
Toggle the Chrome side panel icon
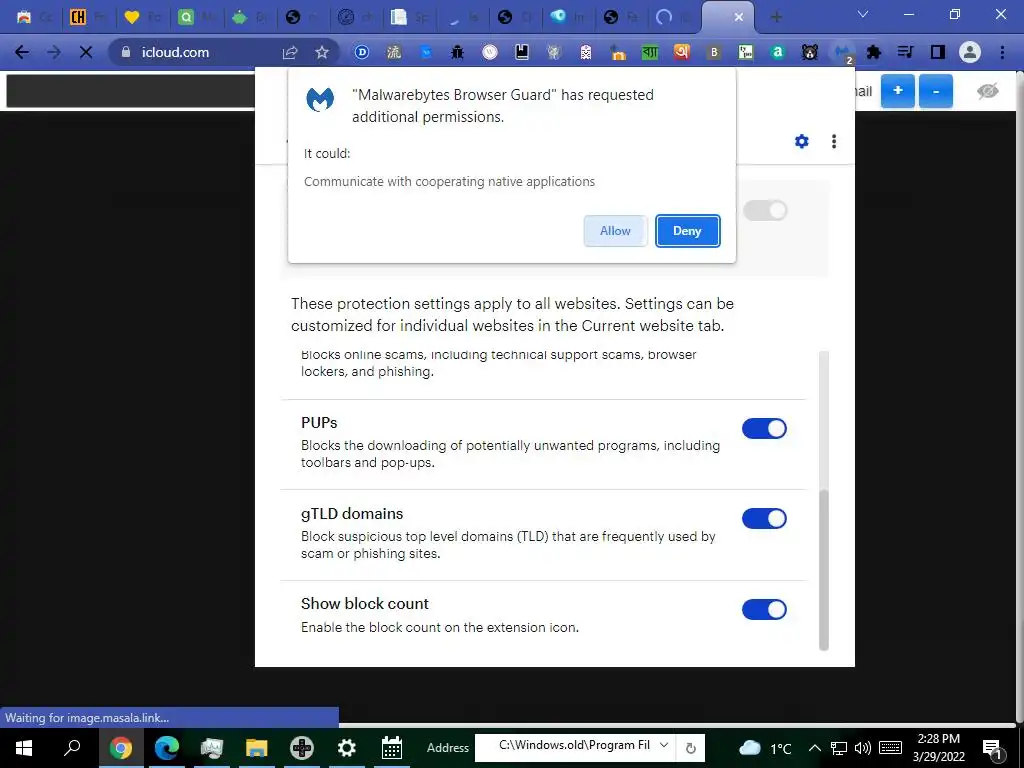click(x=938, y=52)
